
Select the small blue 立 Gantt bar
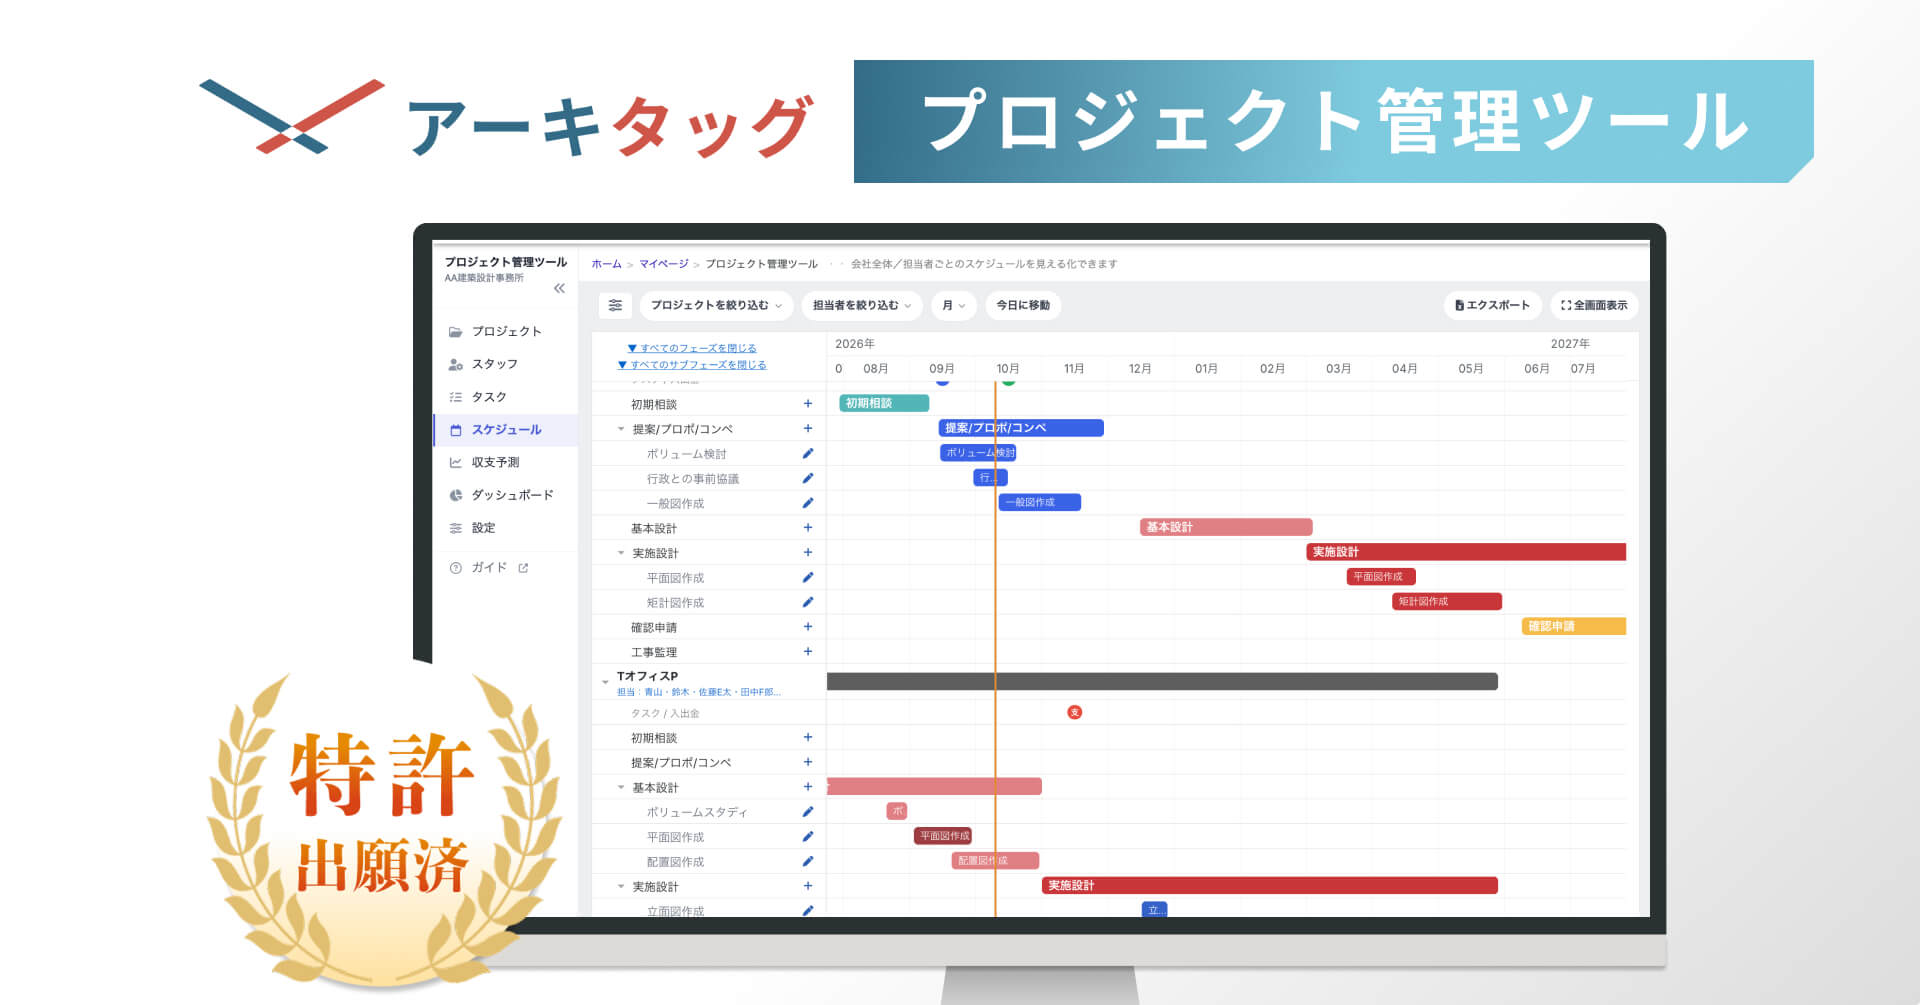[1154, 909]
